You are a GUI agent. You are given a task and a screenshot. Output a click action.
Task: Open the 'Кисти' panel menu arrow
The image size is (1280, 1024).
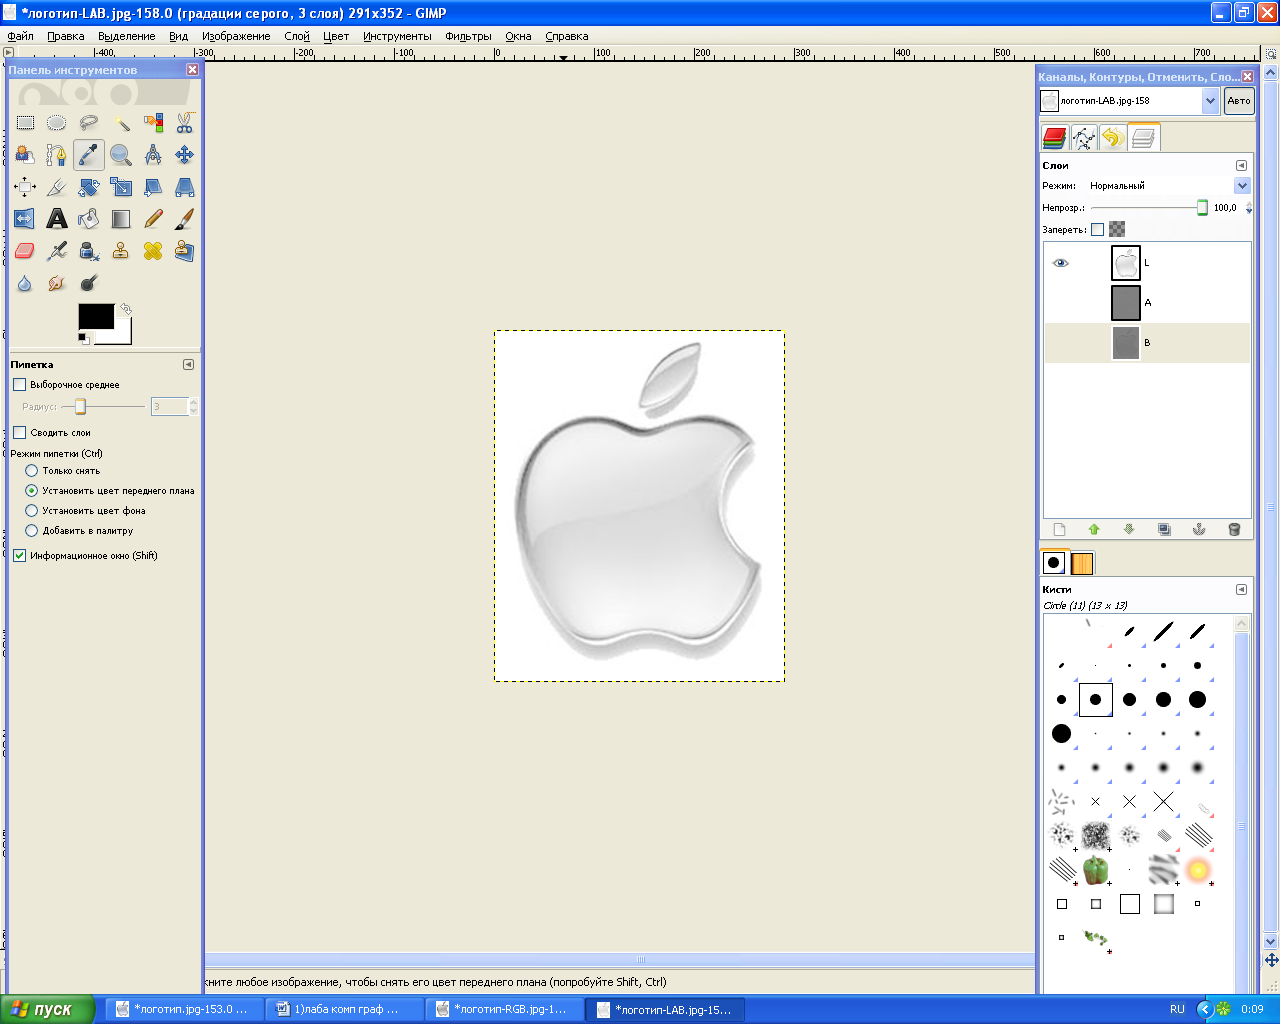[1241, 589]
